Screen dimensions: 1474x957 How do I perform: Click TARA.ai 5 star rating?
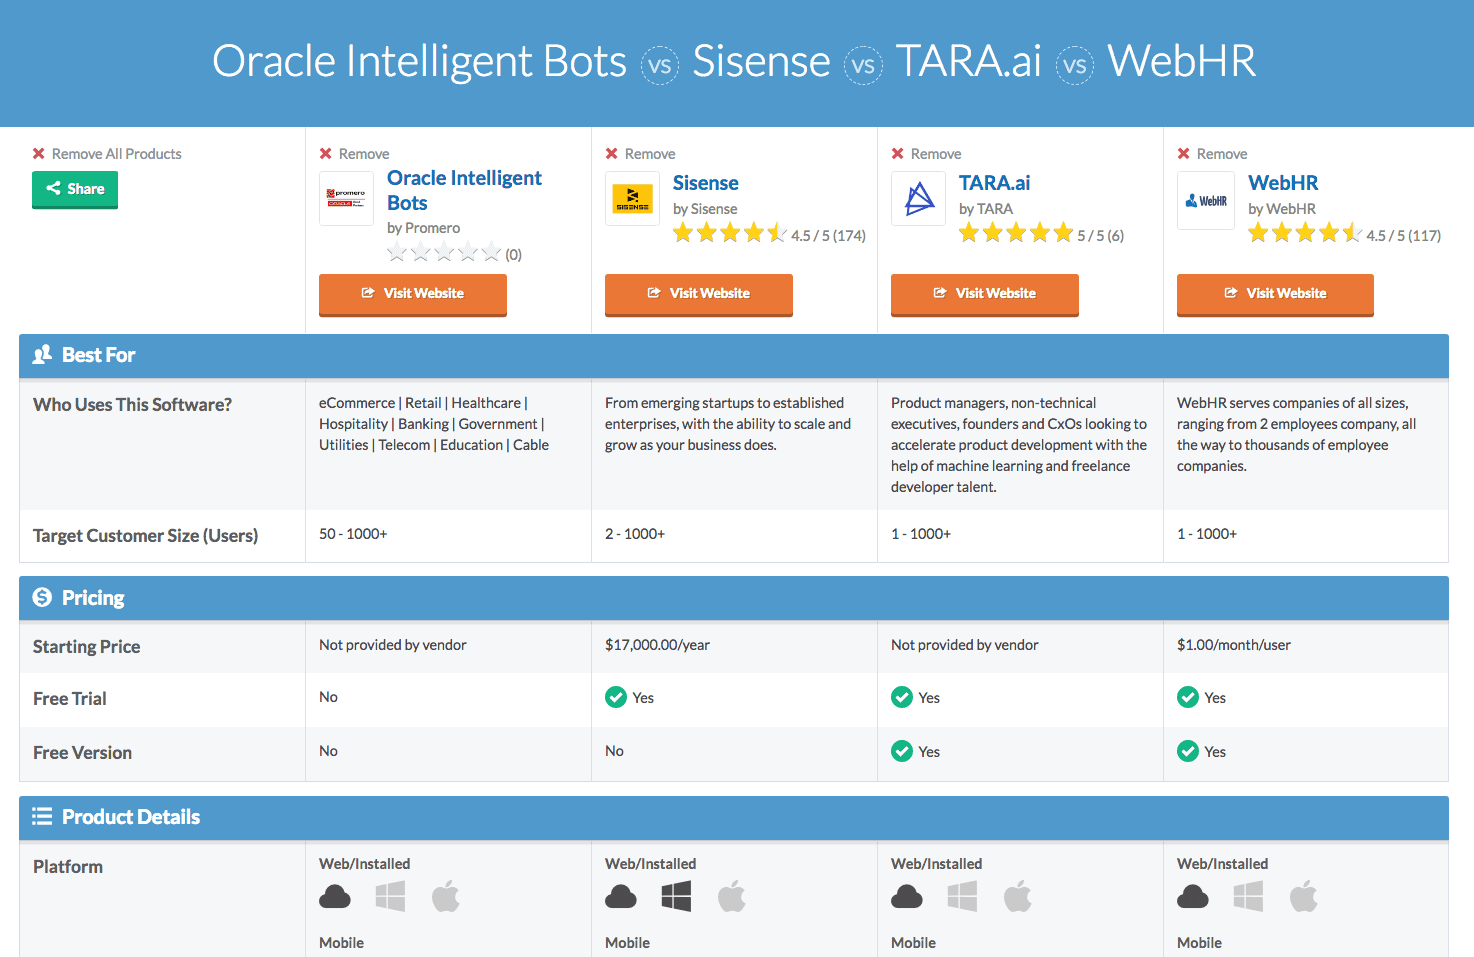click(x=1016, y=234)
